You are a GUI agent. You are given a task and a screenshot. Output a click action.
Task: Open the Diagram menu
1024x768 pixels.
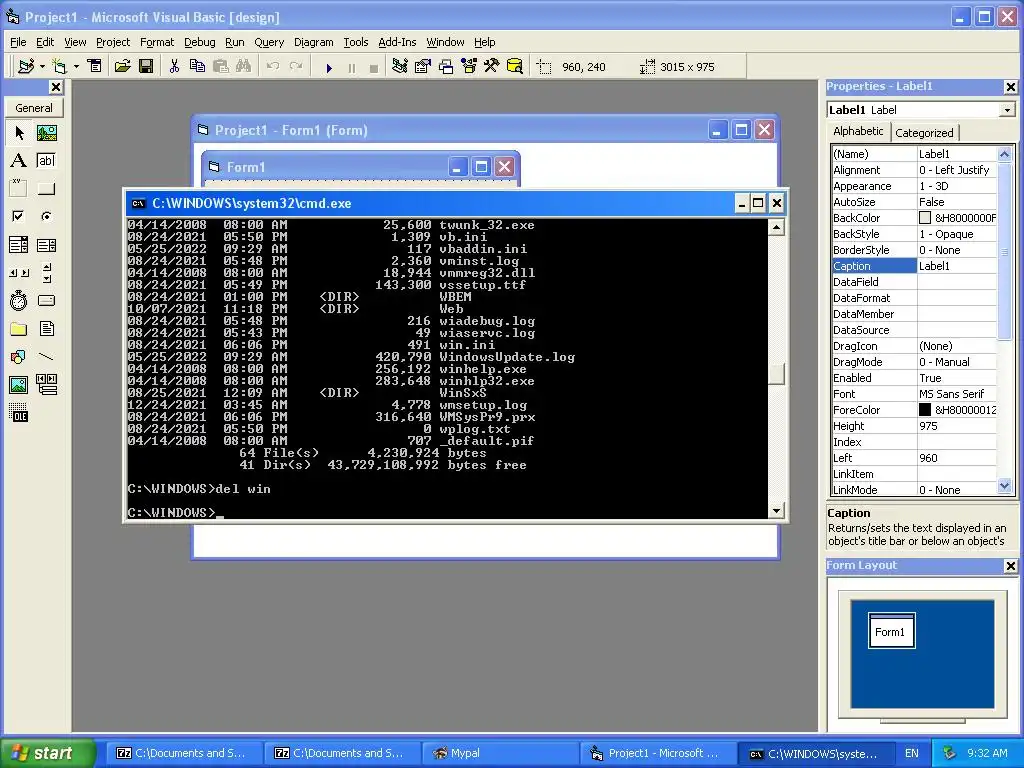pos(313,42)
